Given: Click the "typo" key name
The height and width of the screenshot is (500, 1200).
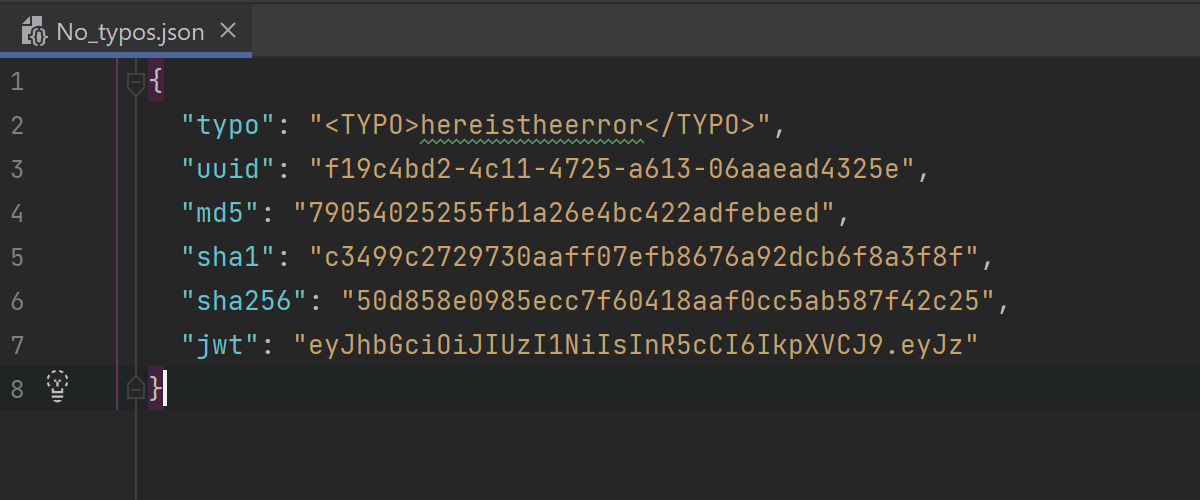Looking at the screenshot, I should 227,125.
